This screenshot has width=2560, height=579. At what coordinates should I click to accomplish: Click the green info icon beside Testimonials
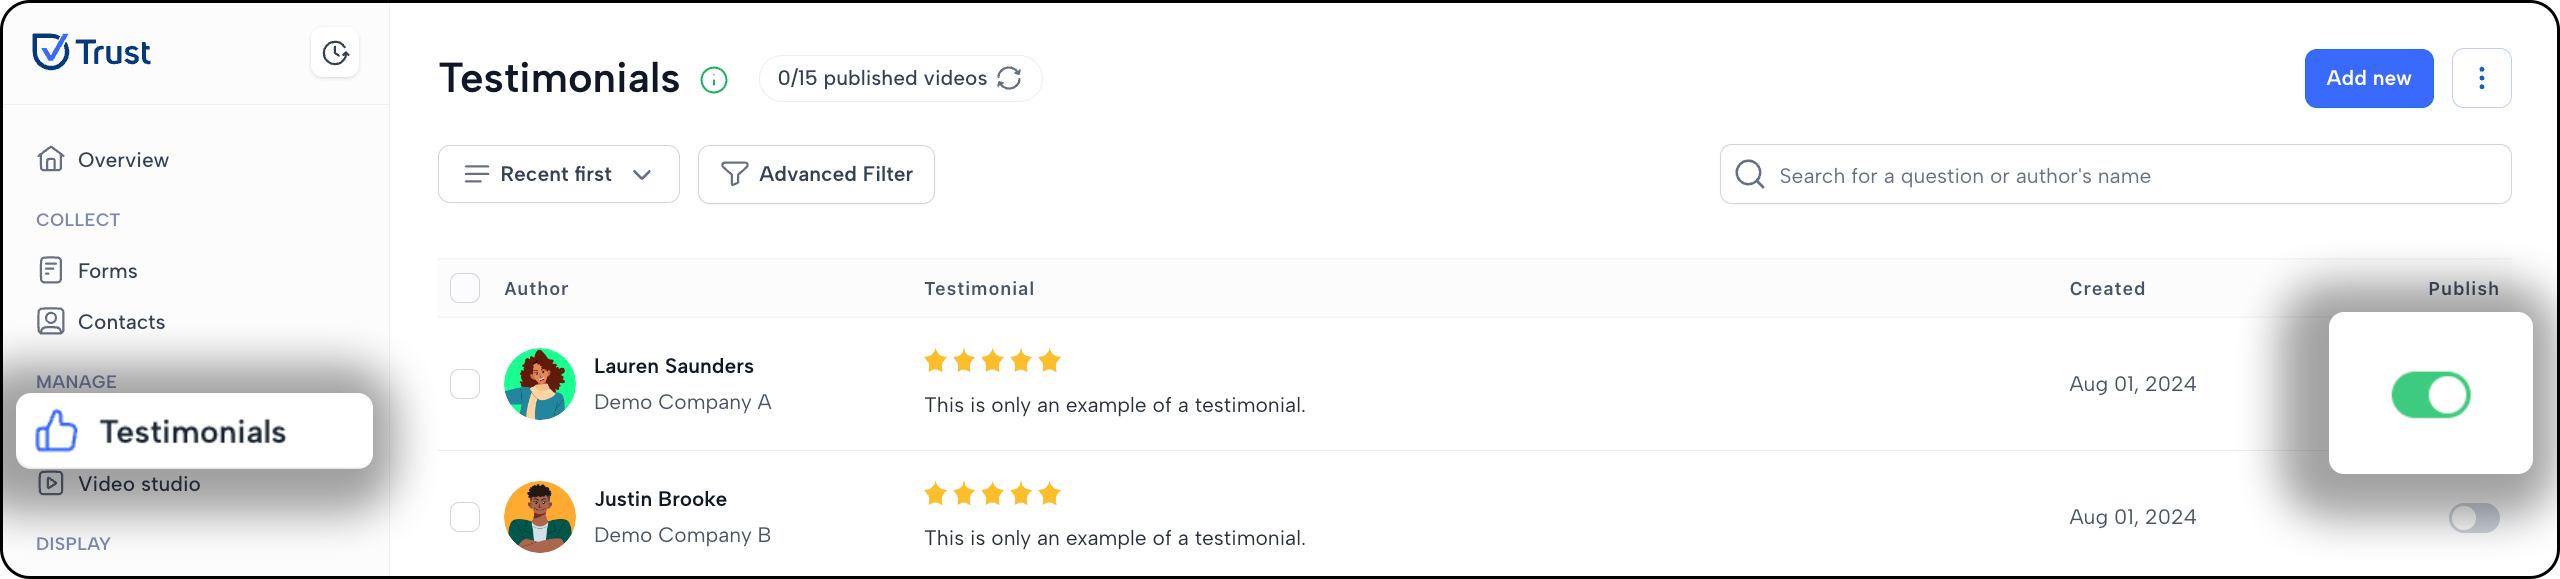714,80
